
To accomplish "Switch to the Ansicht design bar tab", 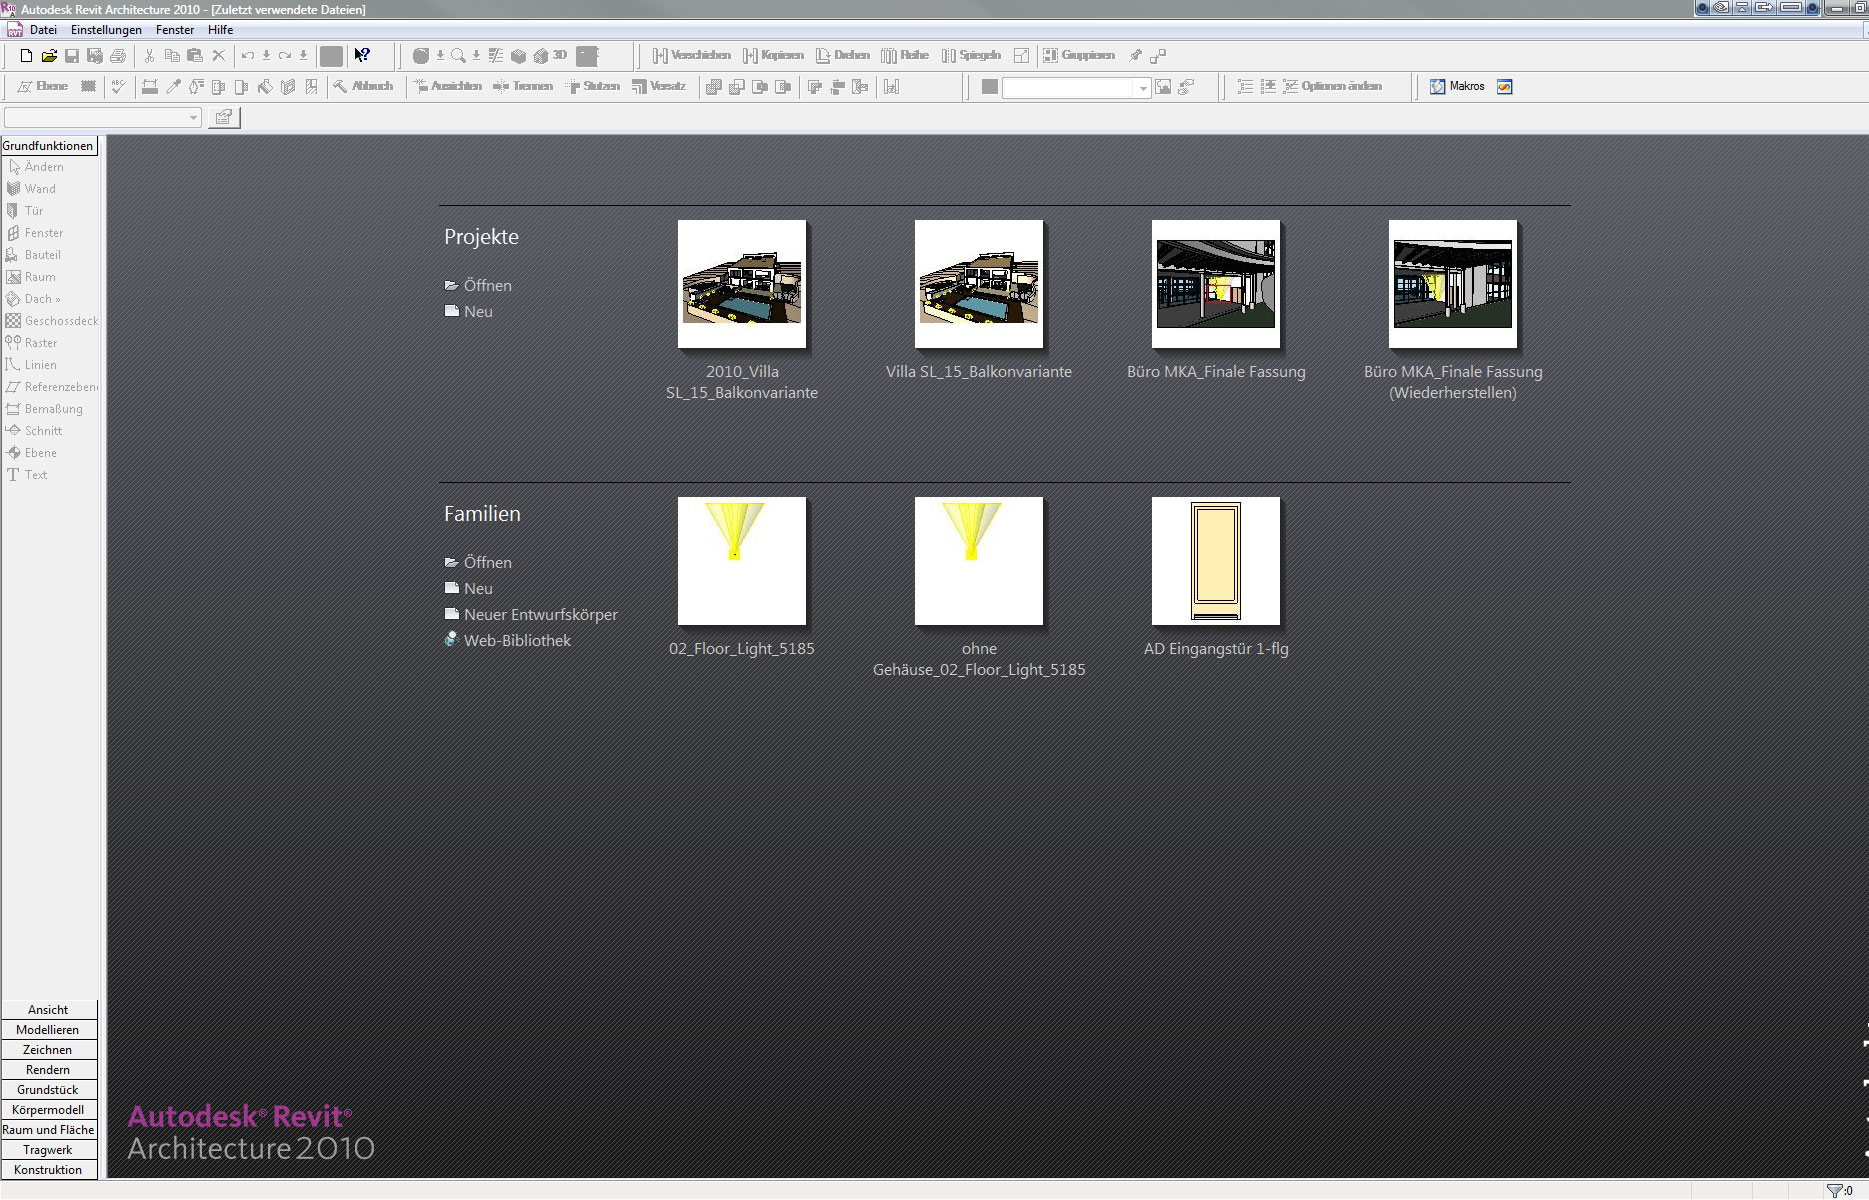I will pyautogui.click(x=48, y=1010).
